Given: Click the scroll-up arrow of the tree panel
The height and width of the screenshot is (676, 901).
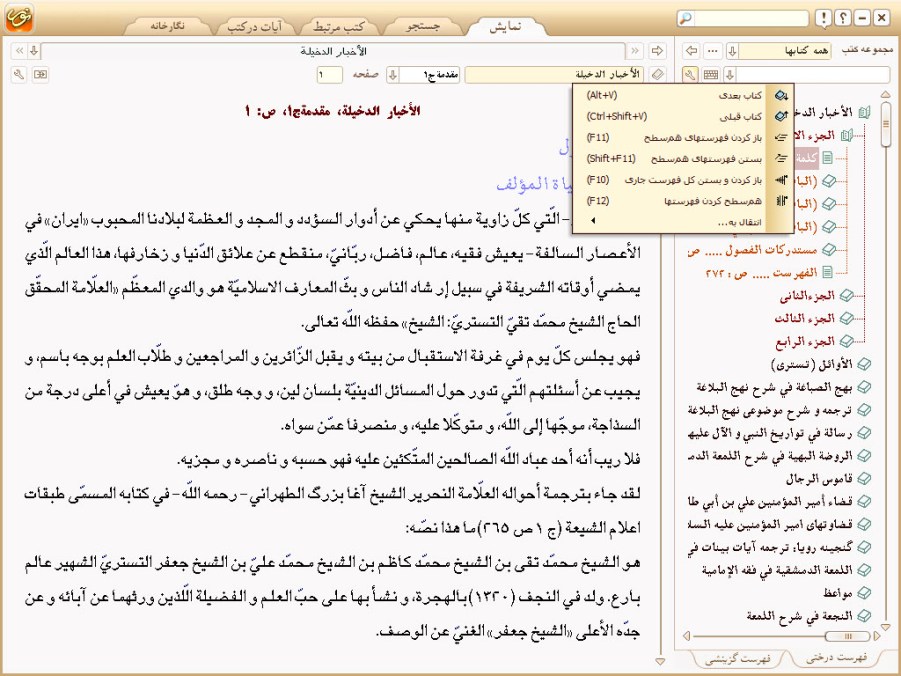Looking at the screenshot, I should (x=885, y=94).
